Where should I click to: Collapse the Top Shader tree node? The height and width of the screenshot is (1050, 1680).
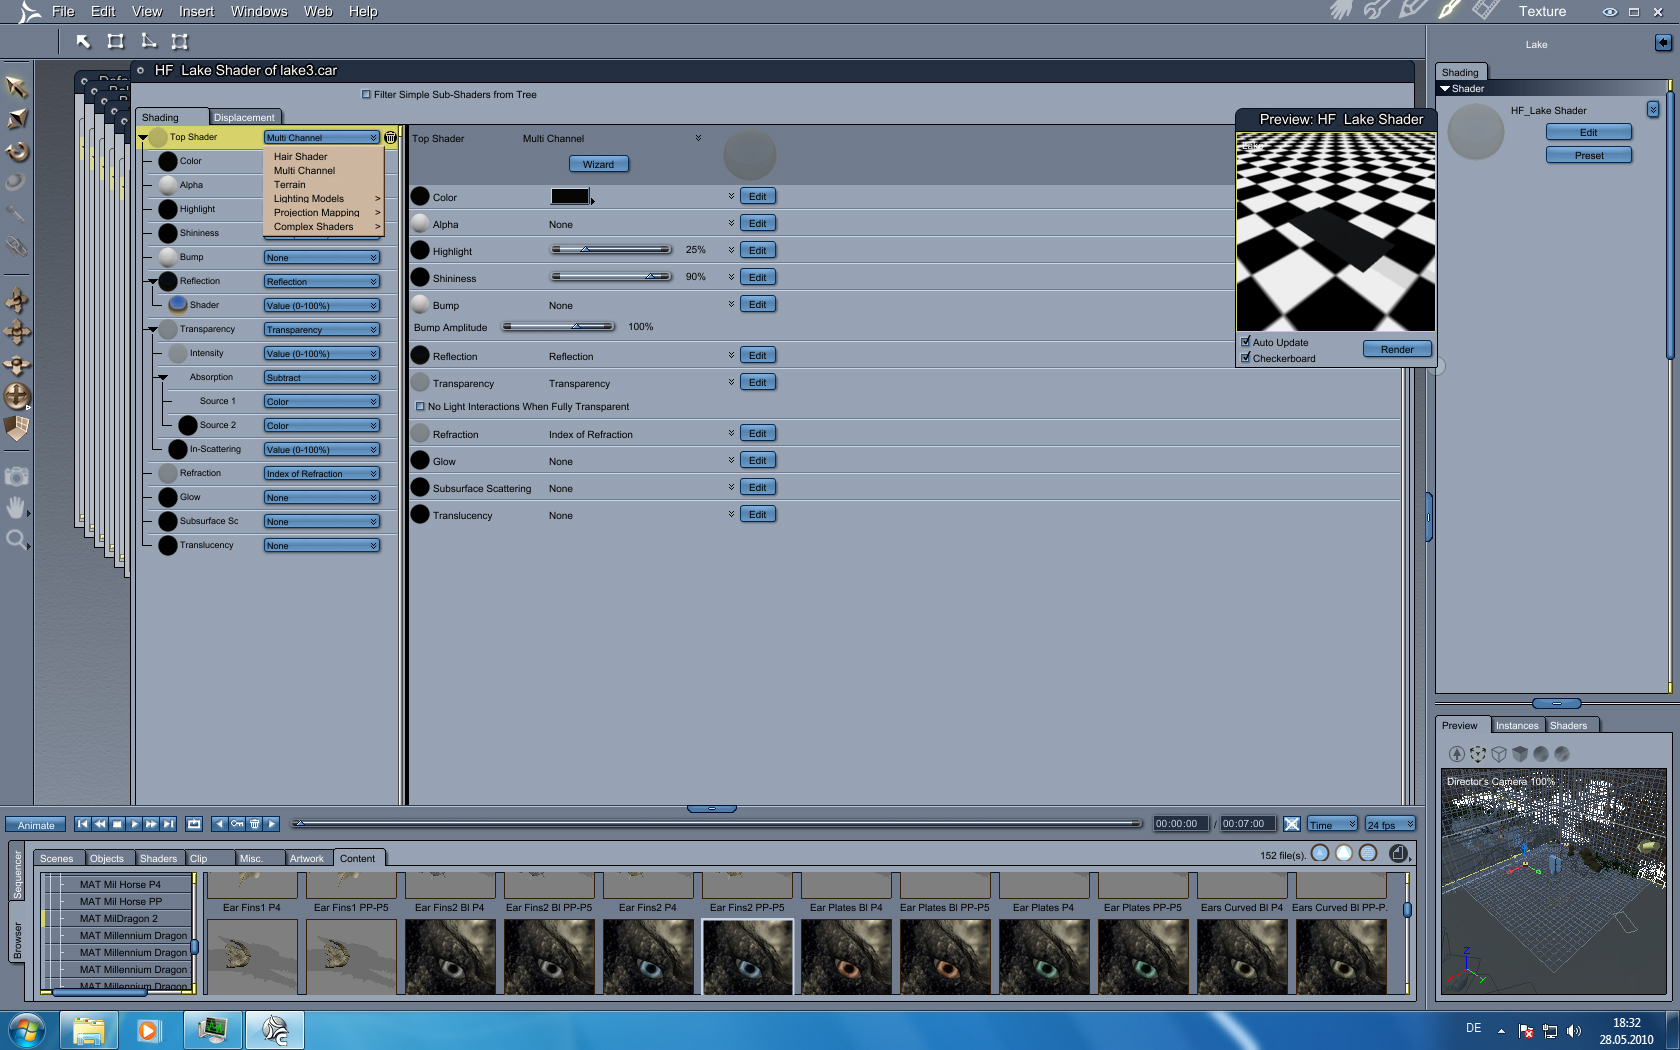[x=143, y=138]
